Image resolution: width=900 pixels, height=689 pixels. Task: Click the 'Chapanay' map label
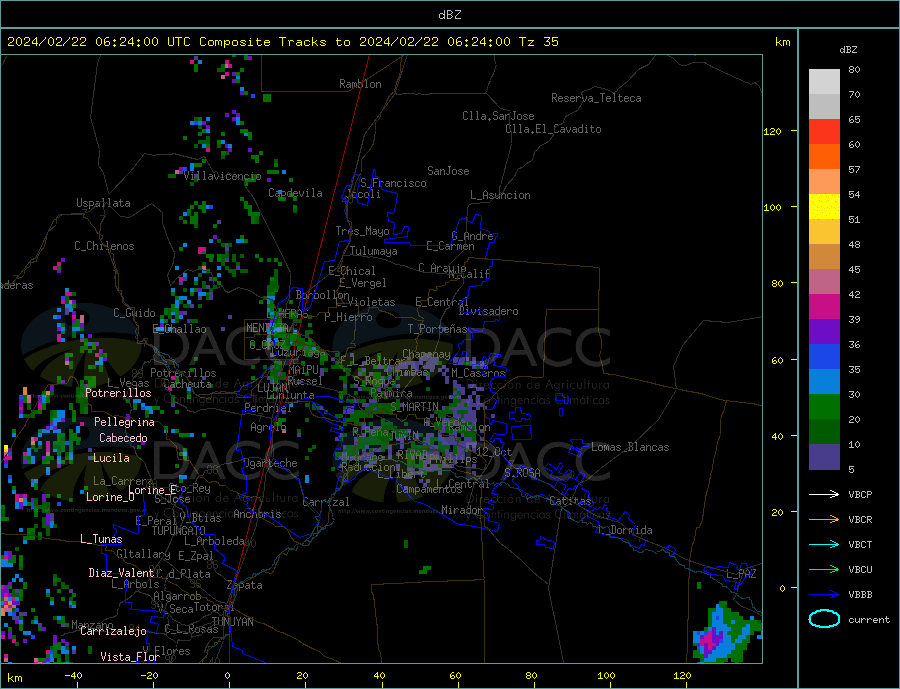[x=426, y=354]
